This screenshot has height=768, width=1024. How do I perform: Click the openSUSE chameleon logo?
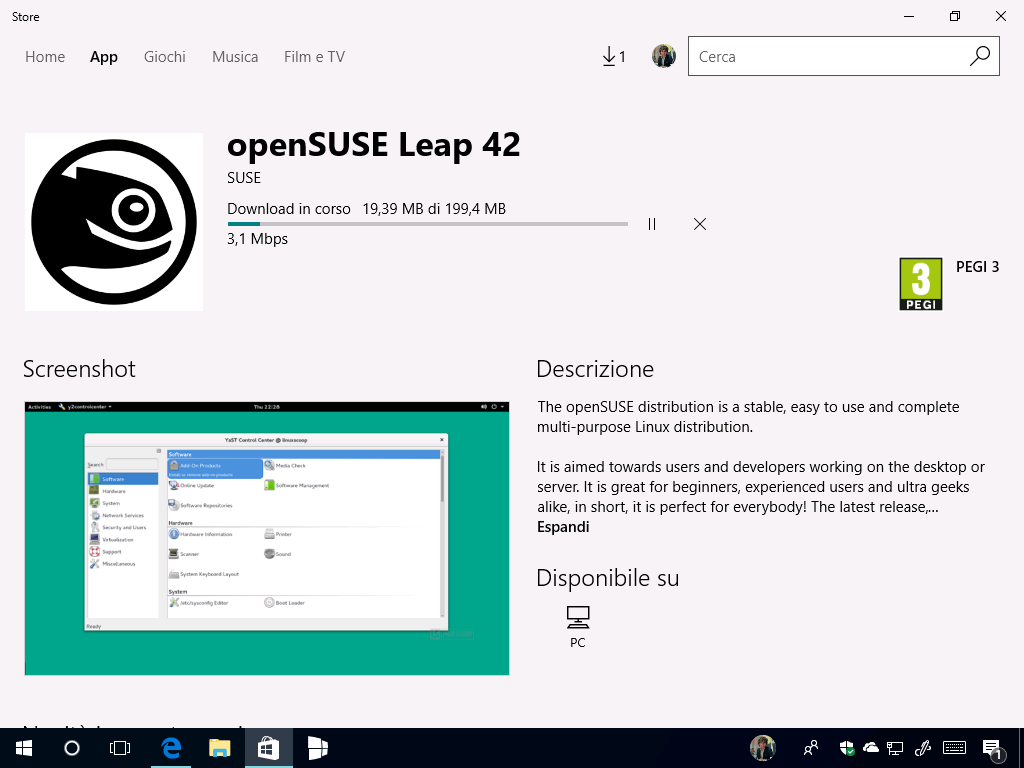pyautogui.click(x=114, y=222)
